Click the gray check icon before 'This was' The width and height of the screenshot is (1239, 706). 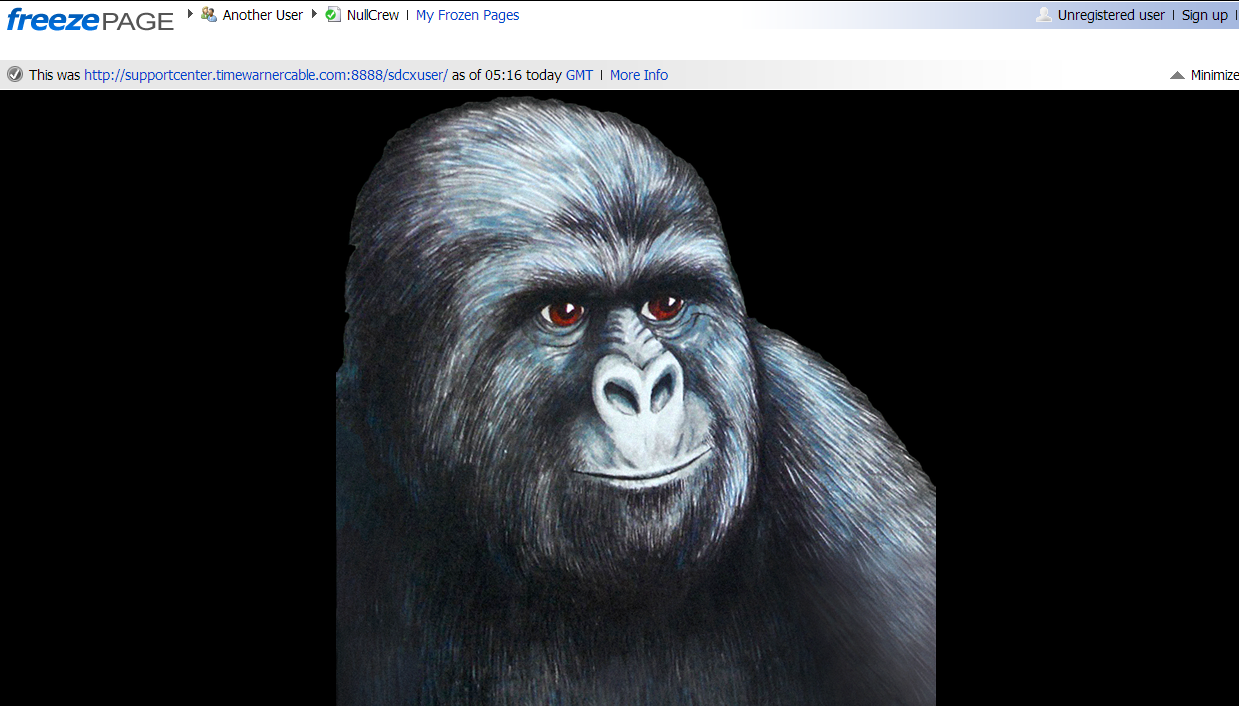(15, 74)
